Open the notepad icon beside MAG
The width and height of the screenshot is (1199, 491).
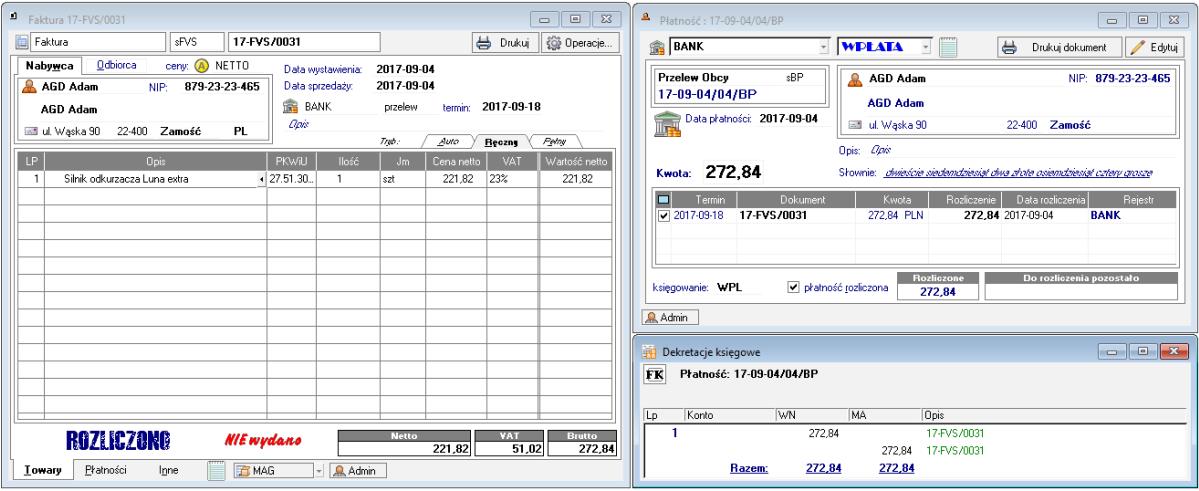216,470
